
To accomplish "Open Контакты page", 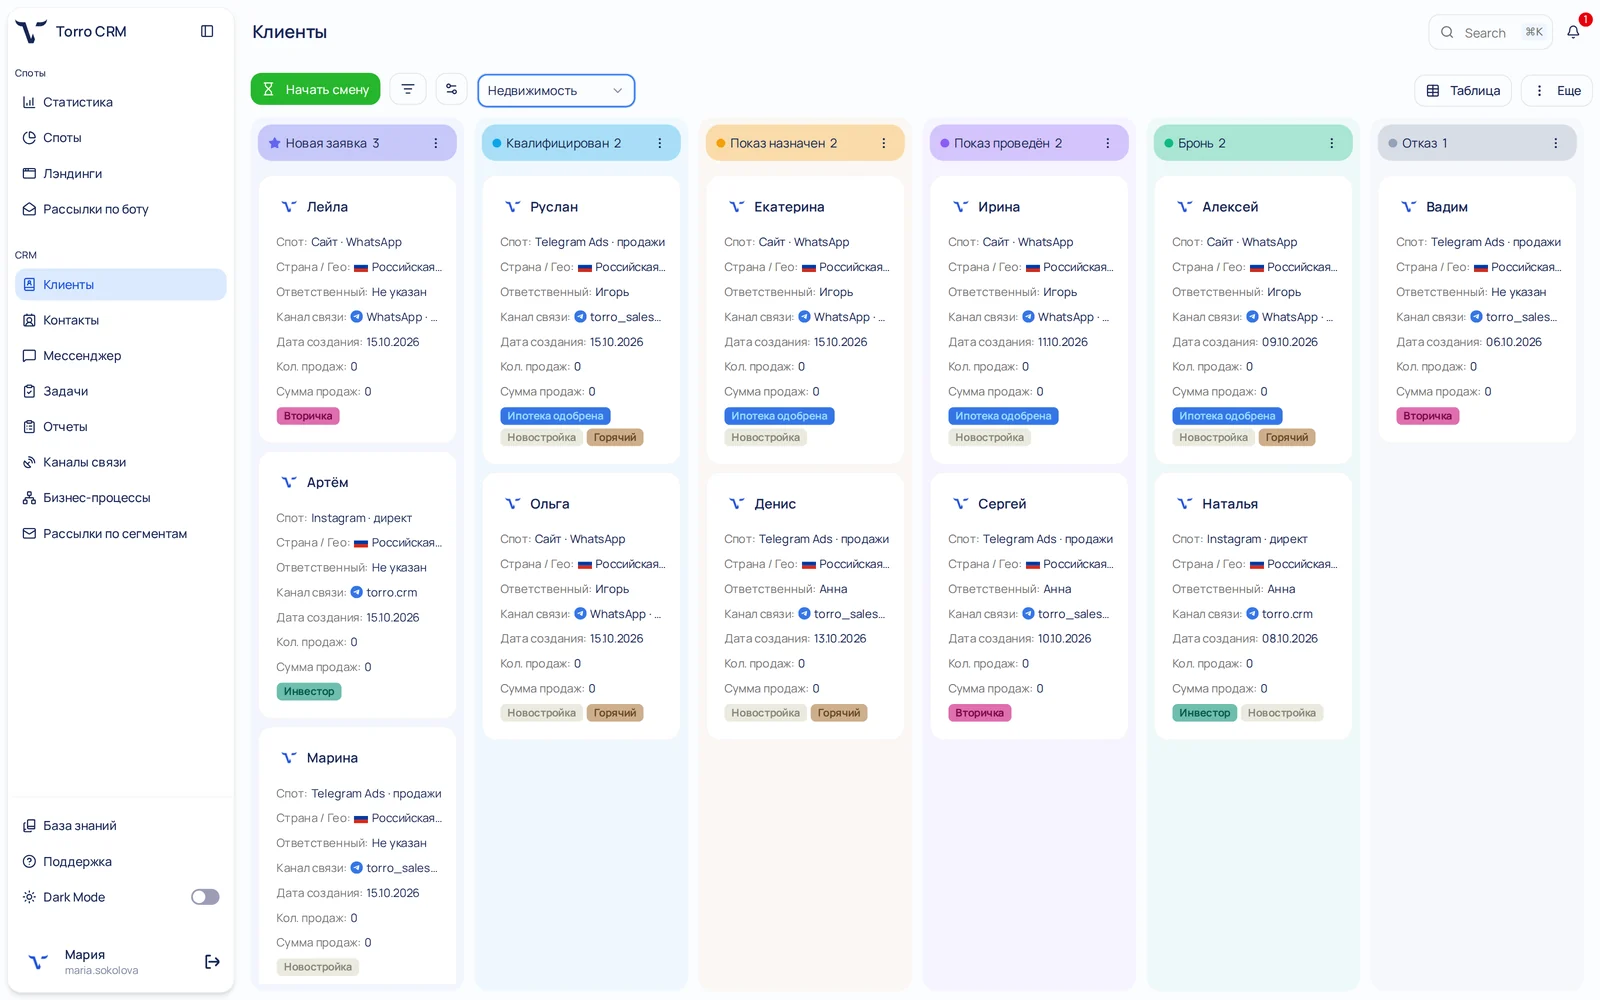I will click(x=120, y=320).
